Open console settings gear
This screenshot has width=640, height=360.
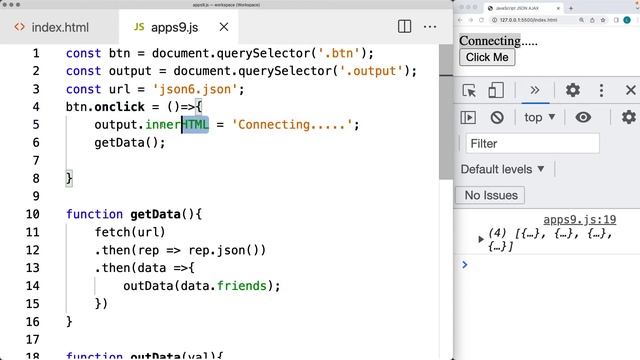pos(629,118)
